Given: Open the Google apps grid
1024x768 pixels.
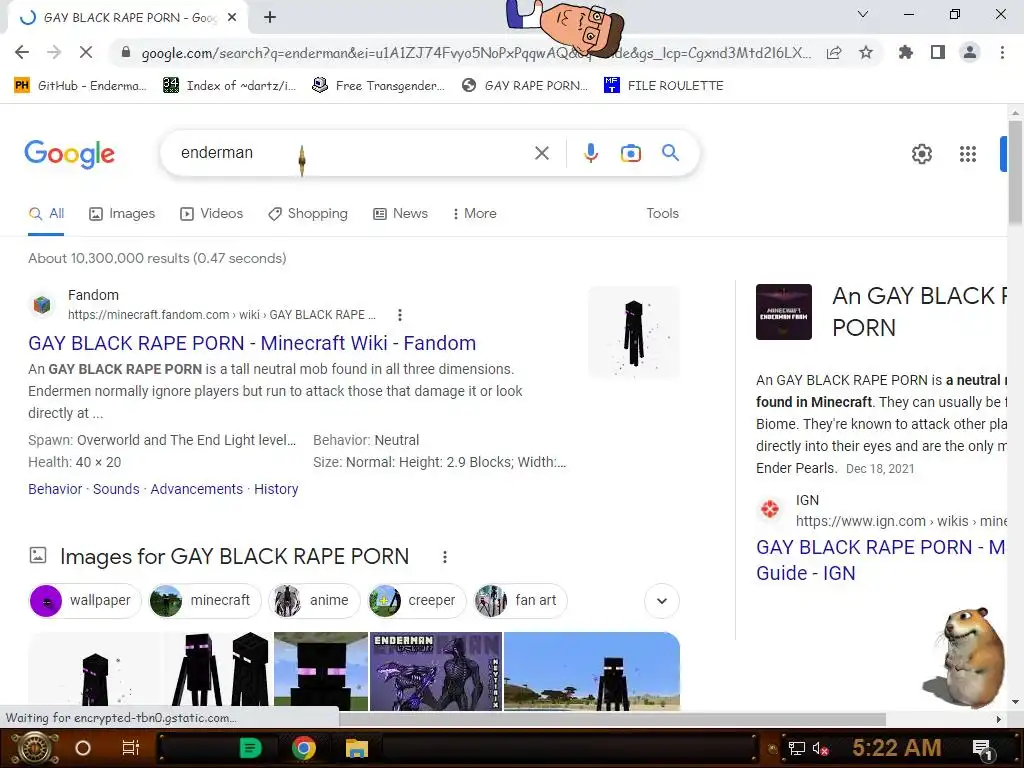Looking at the screenshot, I should pyautogui.click(x=967, y=154).
